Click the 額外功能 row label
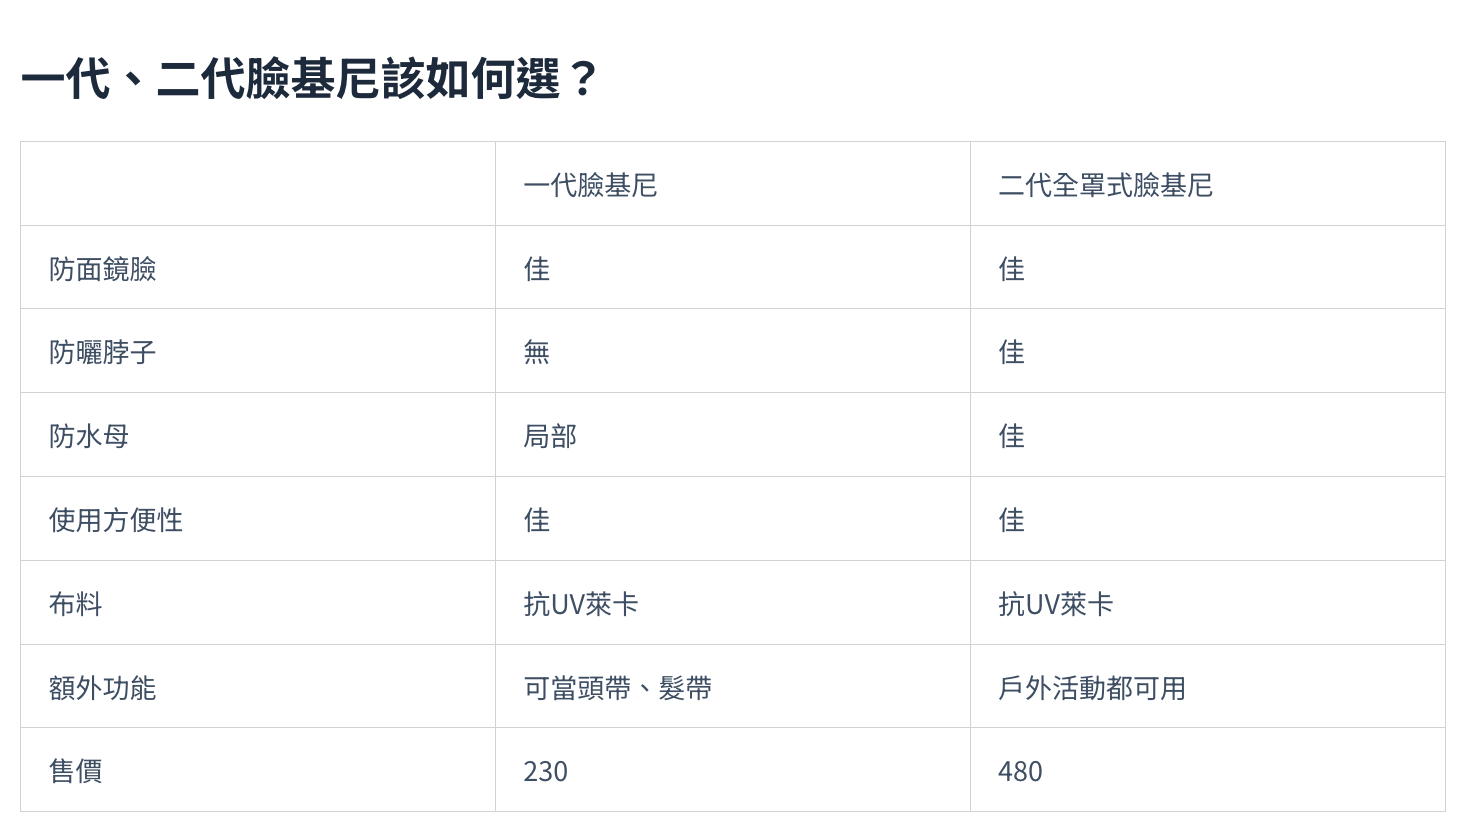The image size is (1474, 830). [x=102, y=688]
